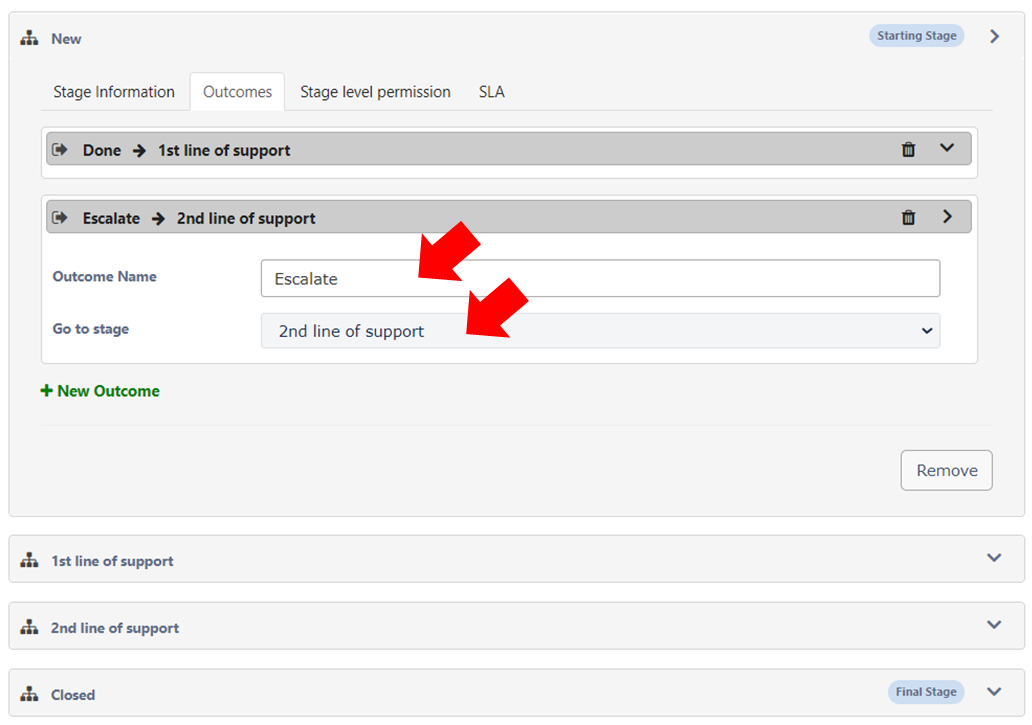This screenshot has width=1032, height=725.
Task: Expand the Closed stage chevron
Action: click(994, 691)
